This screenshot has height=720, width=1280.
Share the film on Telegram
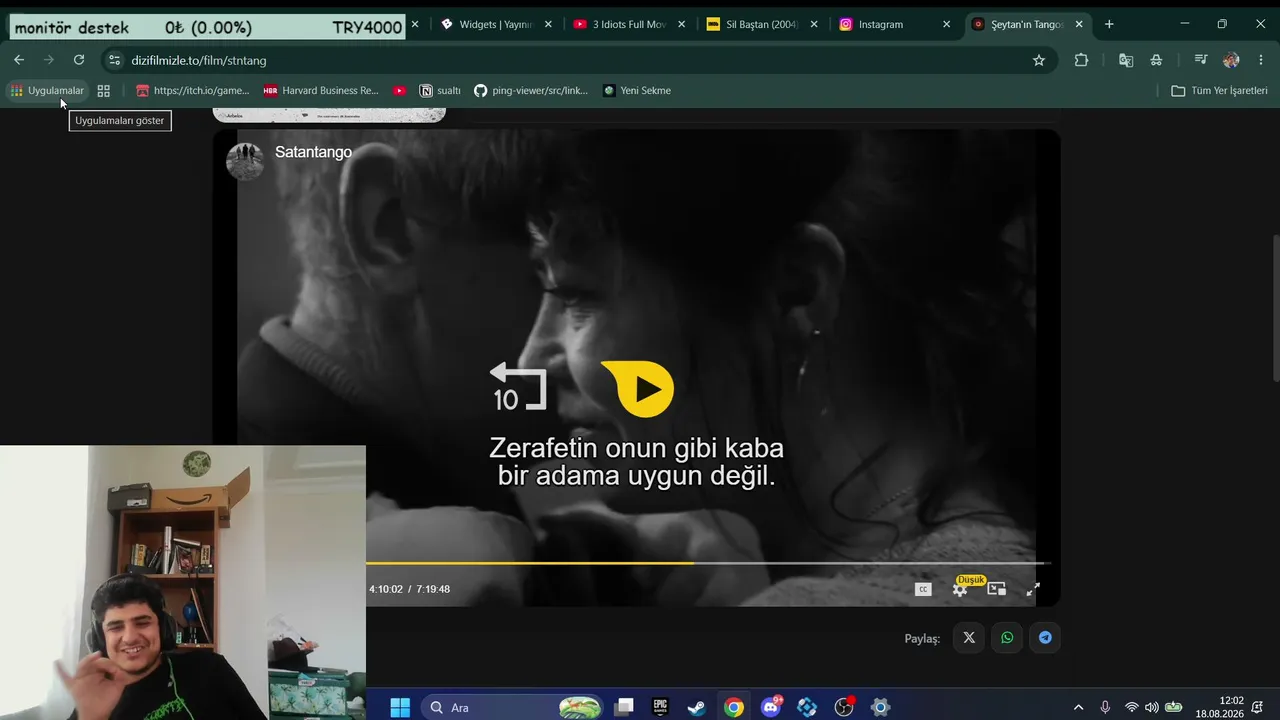tap(1045, 637)
